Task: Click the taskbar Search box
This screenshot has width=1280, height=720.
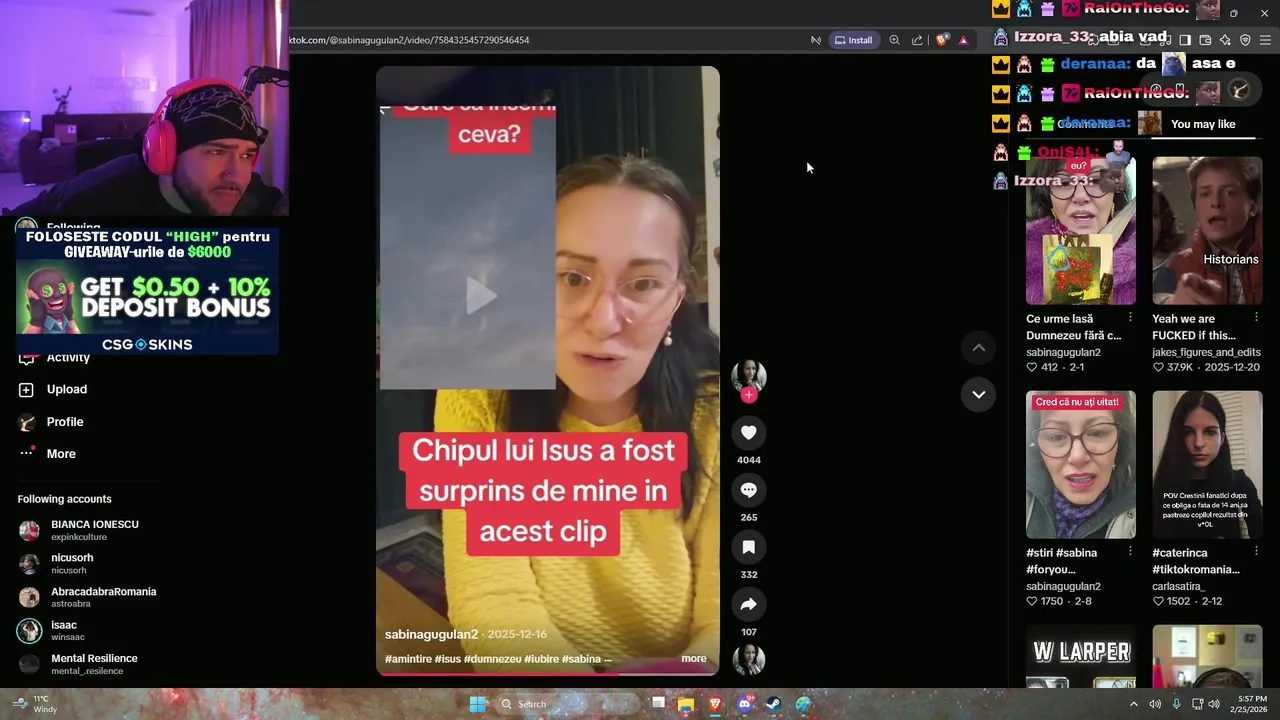Action: (565, 704)
